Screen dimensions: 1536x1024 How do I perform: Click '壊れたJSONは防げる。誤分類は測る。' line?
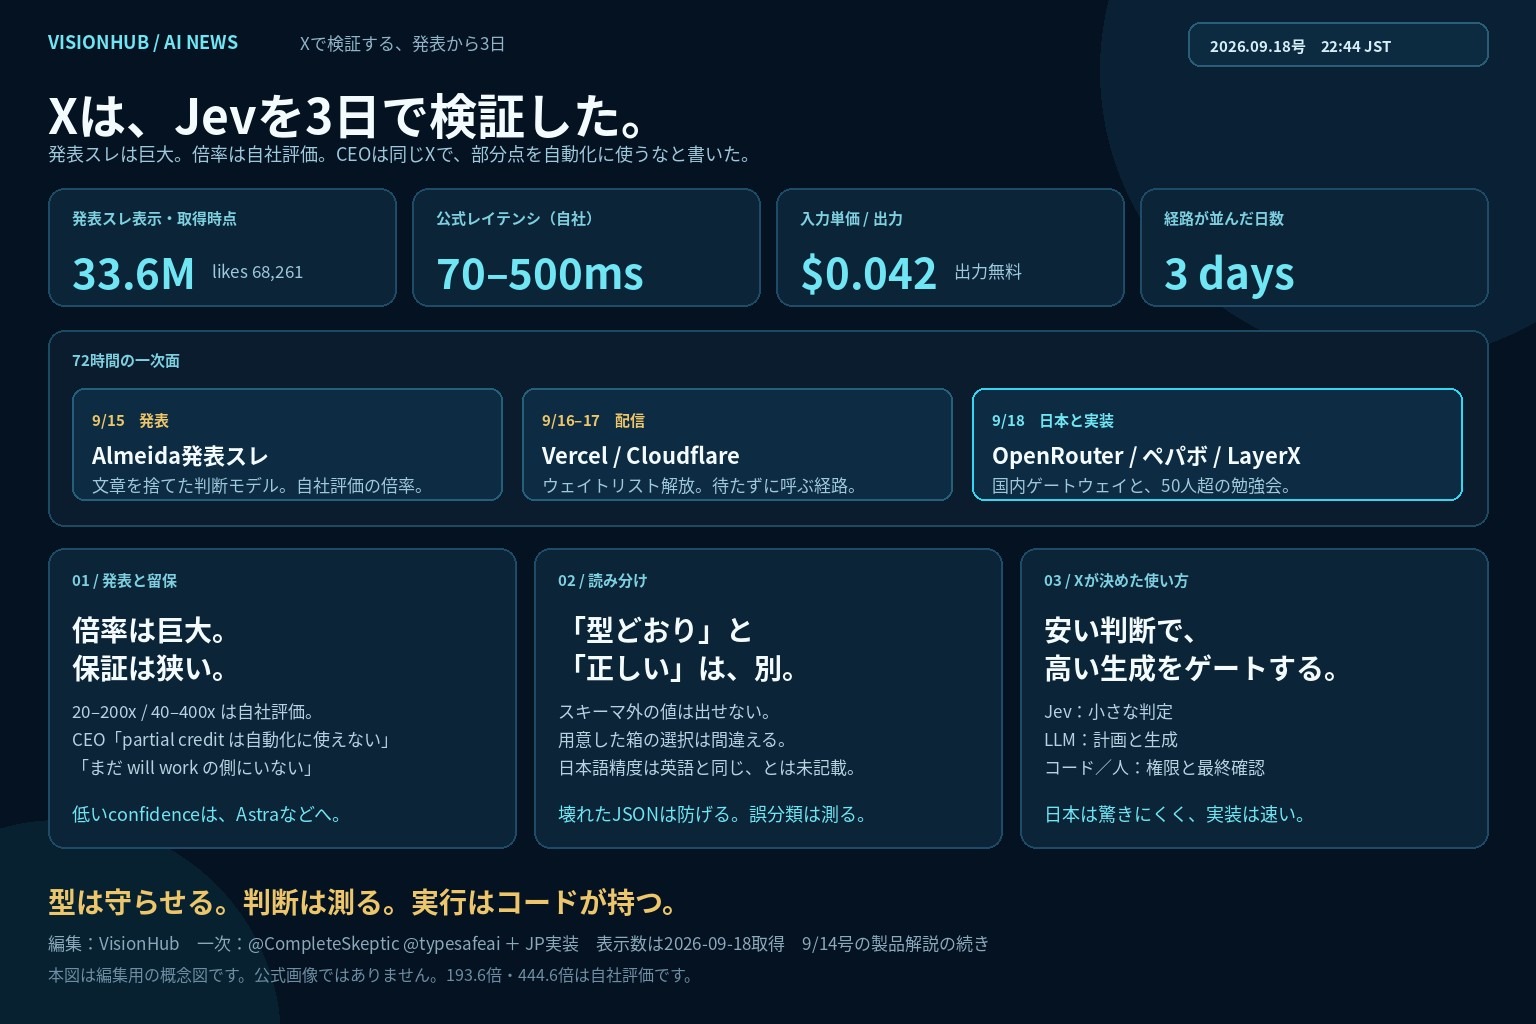click(713, 814)
